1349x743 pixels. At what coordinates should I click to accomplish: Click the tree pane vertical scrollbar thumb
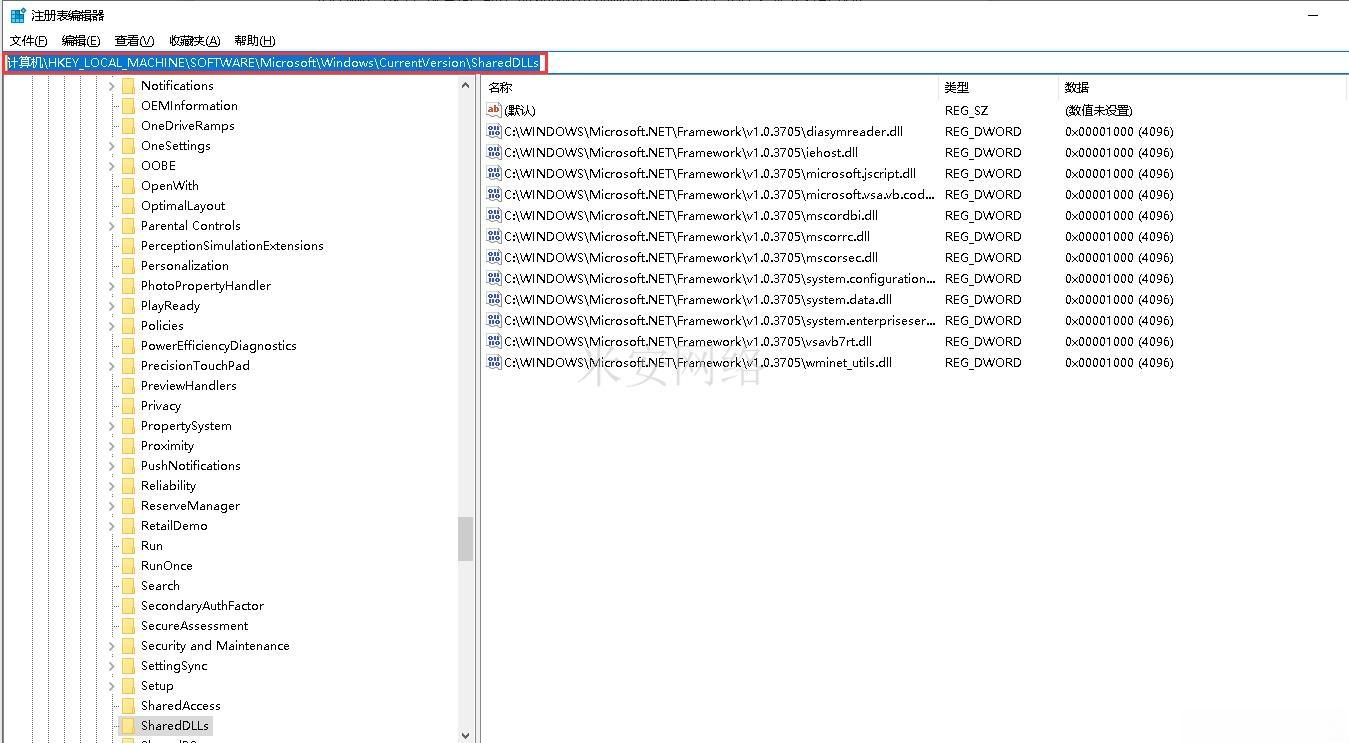[466, 539]
